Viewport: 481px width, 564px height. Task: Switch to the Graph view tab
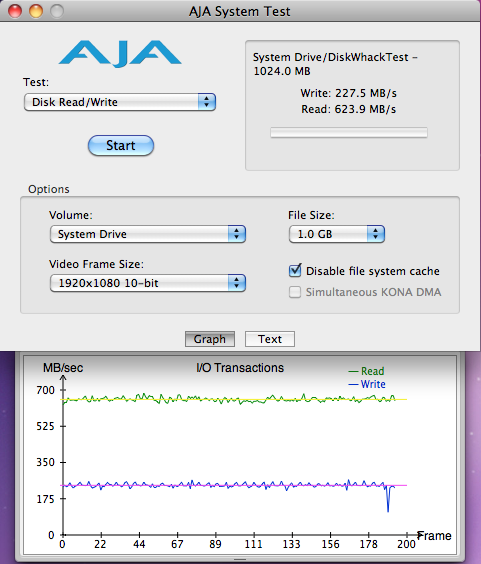pos(210,339)
